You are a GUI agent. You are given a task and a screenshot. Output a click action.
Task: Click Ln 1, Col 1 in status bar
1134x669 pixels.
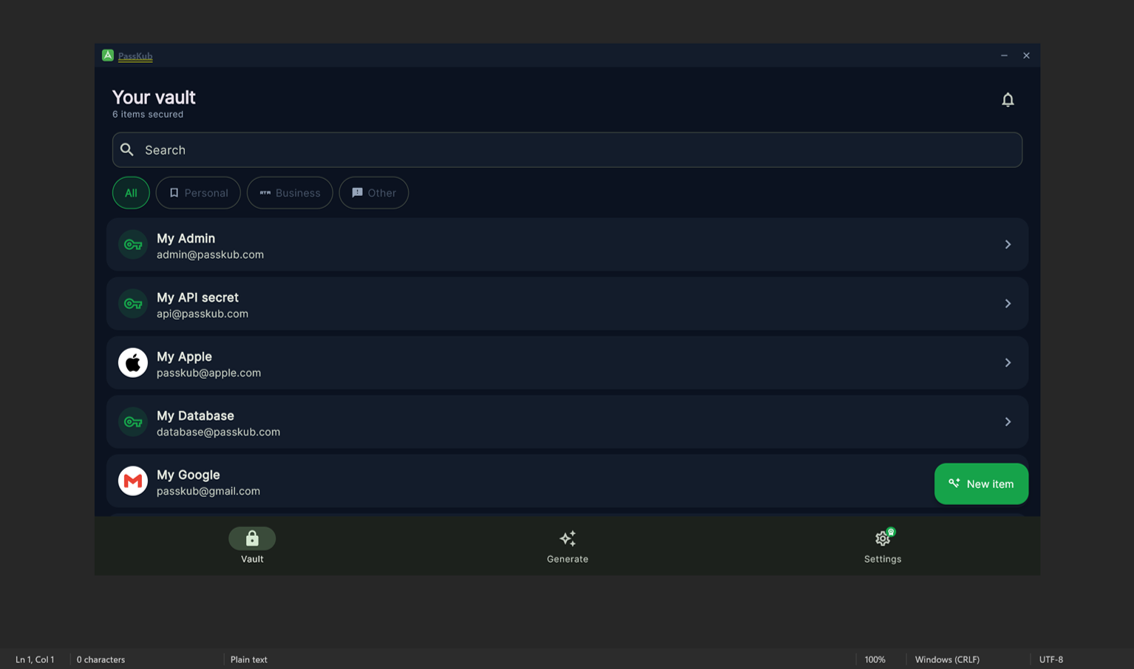coord(35,660)
